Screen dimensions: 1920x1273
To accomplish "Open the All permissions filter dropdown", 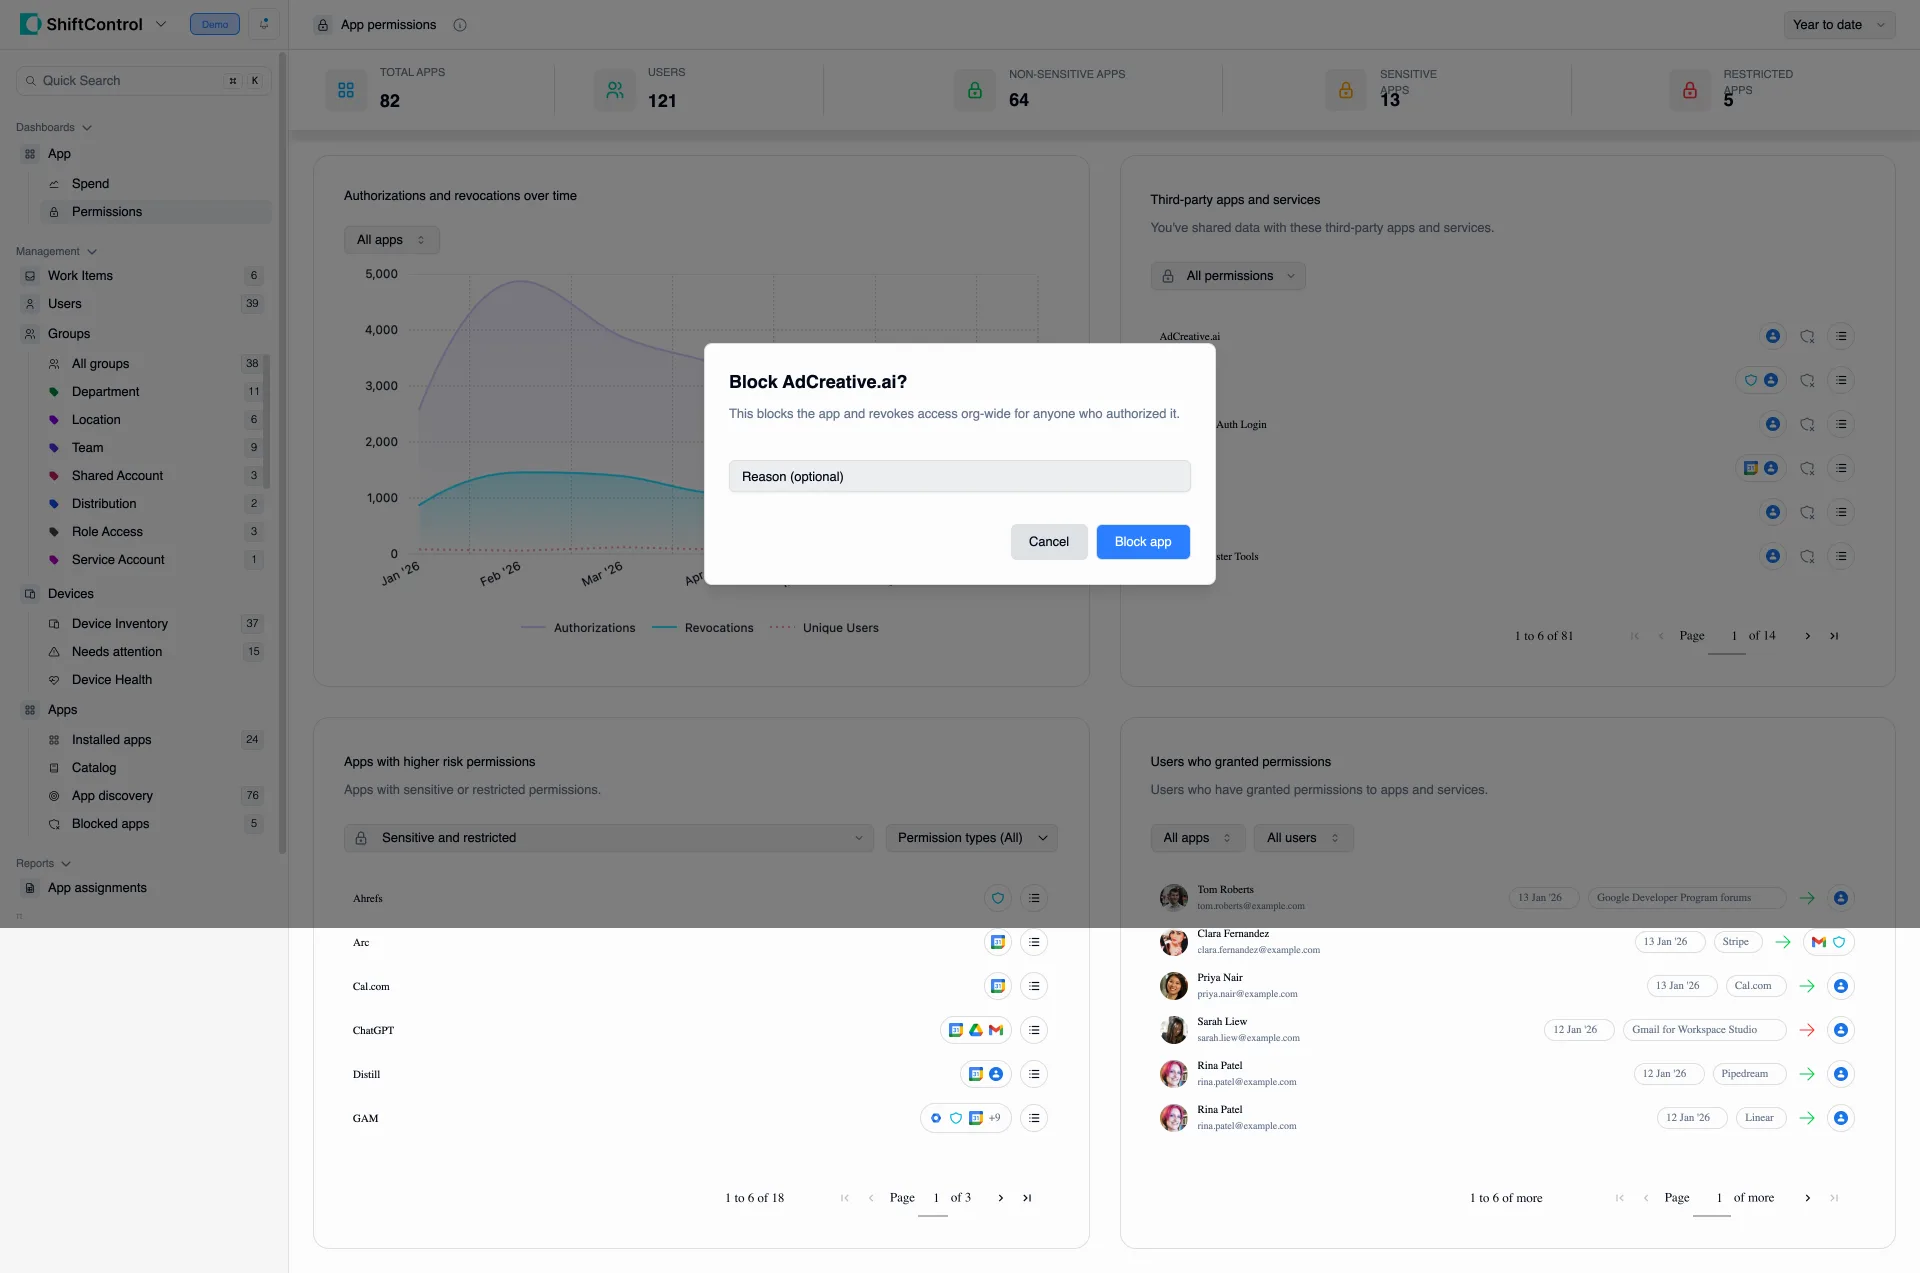I will click(x=1228, y=276).
